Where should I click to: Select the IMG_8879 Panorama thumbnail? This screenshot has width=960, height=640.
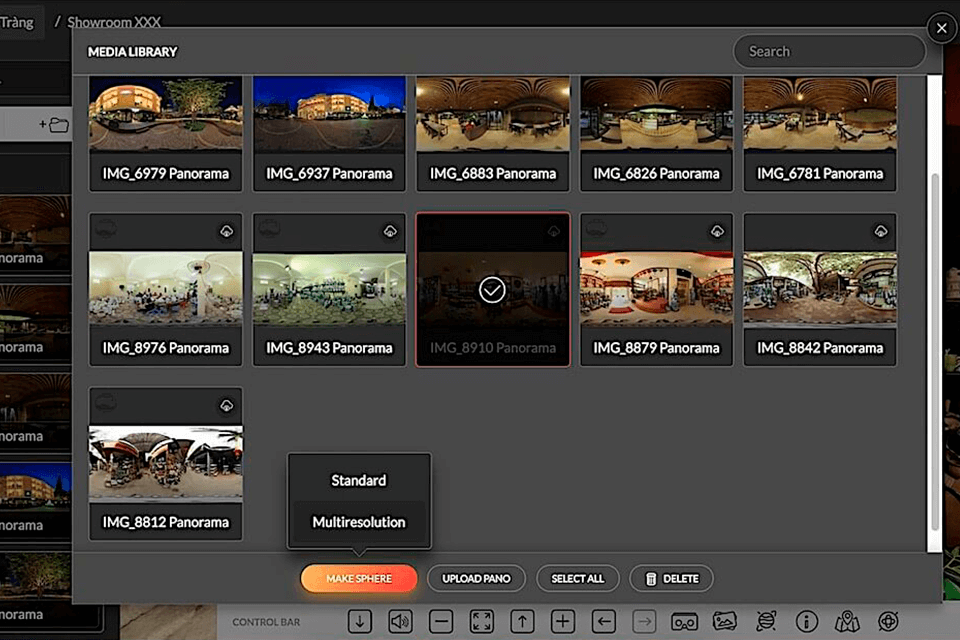pyautogui.click(x=656, y=288)
